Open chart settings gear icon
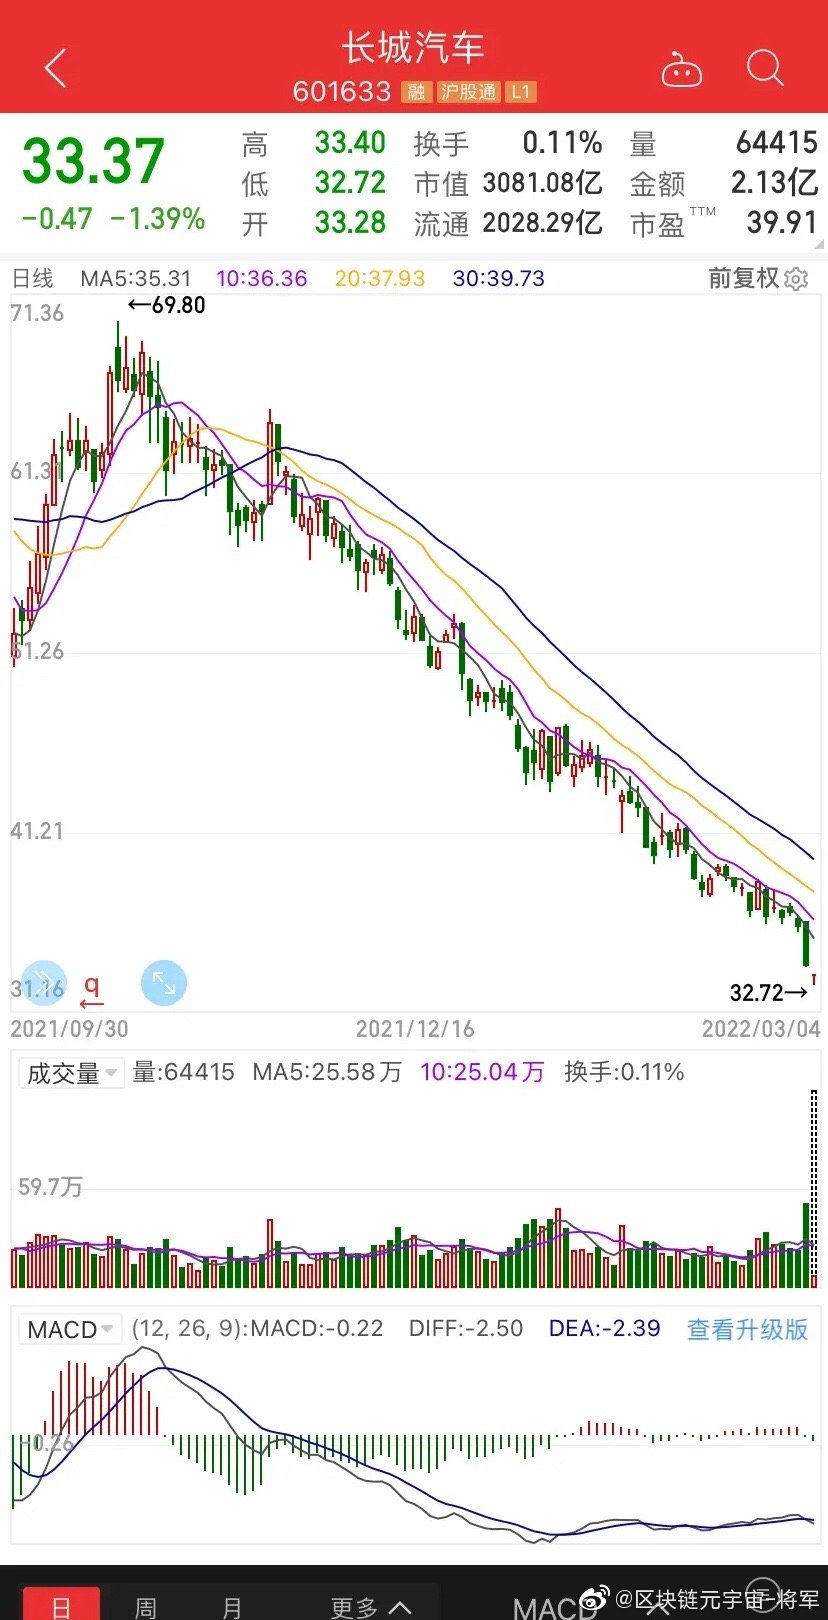 tap(796, 279)
